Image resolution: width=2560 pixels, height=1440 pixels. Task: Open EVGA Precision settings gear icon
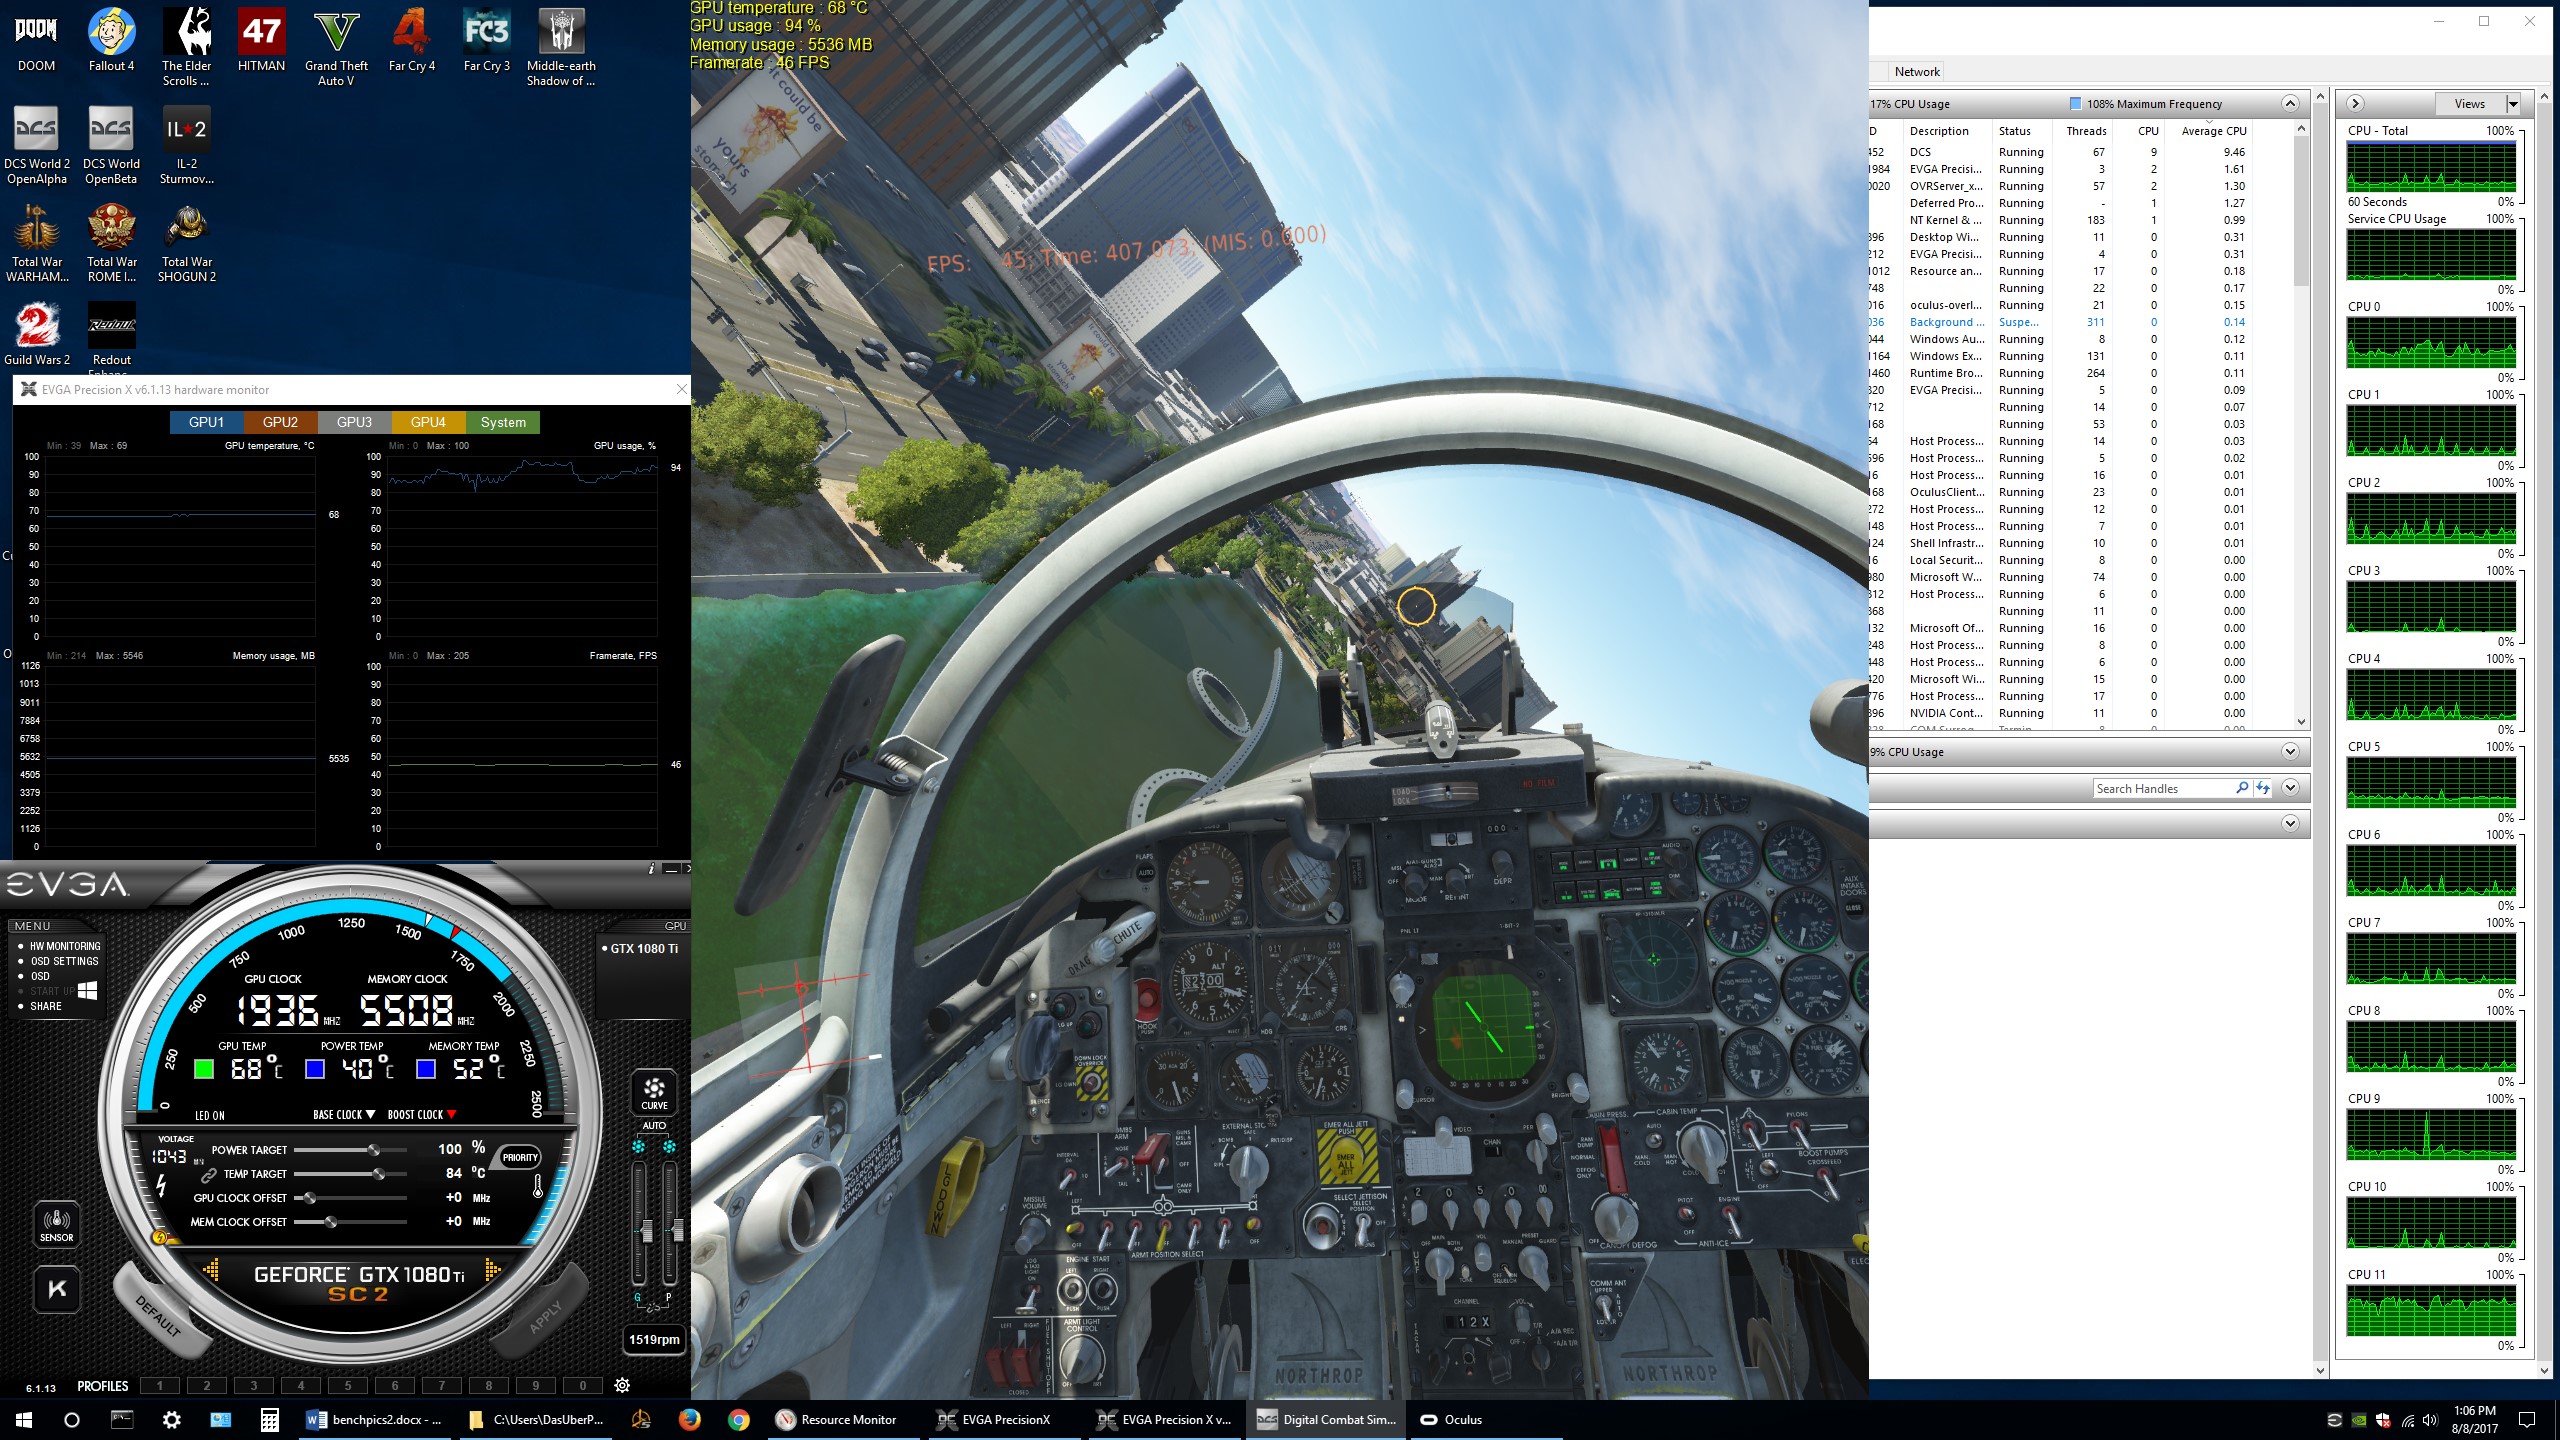pos(622,1385)
